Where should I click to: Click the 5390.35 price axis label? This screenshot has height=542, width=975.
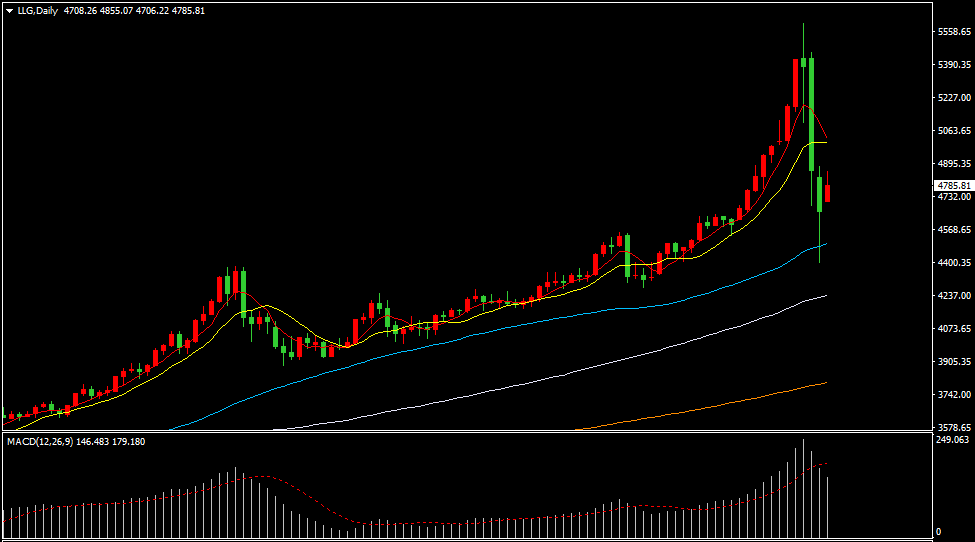click(x=954, y=65)
